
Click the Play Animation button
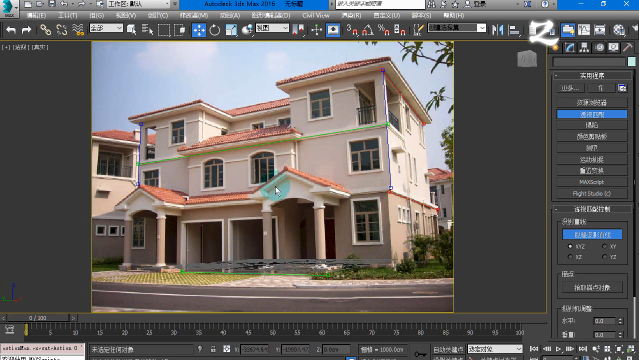(x=559, y=349)
